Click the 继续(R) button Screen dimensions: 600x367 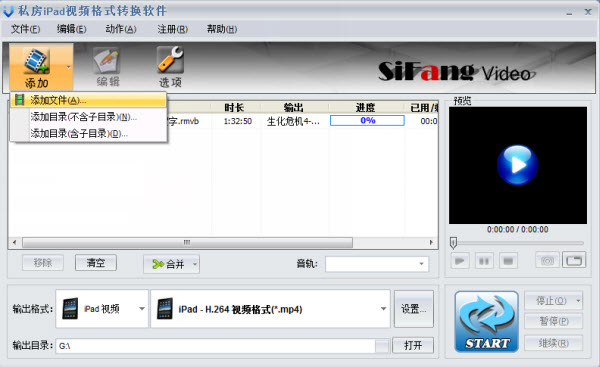[x=554, y=343]
